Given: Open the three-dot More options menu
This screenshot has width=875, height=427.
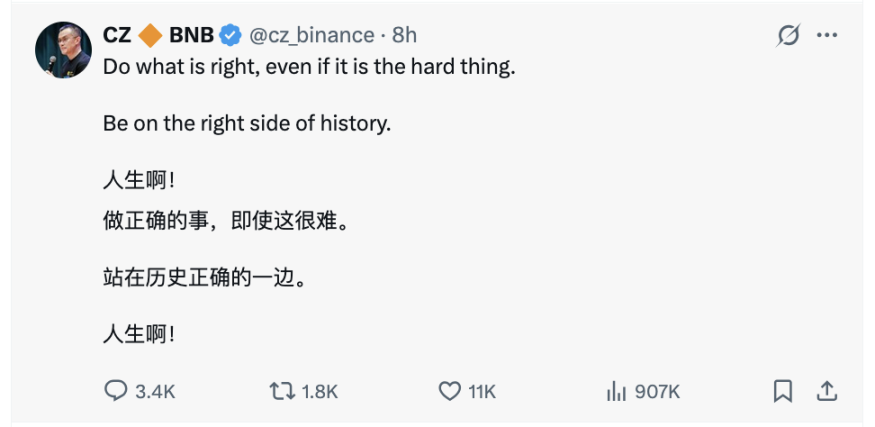Looking at the screenshot, I should click(x=826, y=35).
